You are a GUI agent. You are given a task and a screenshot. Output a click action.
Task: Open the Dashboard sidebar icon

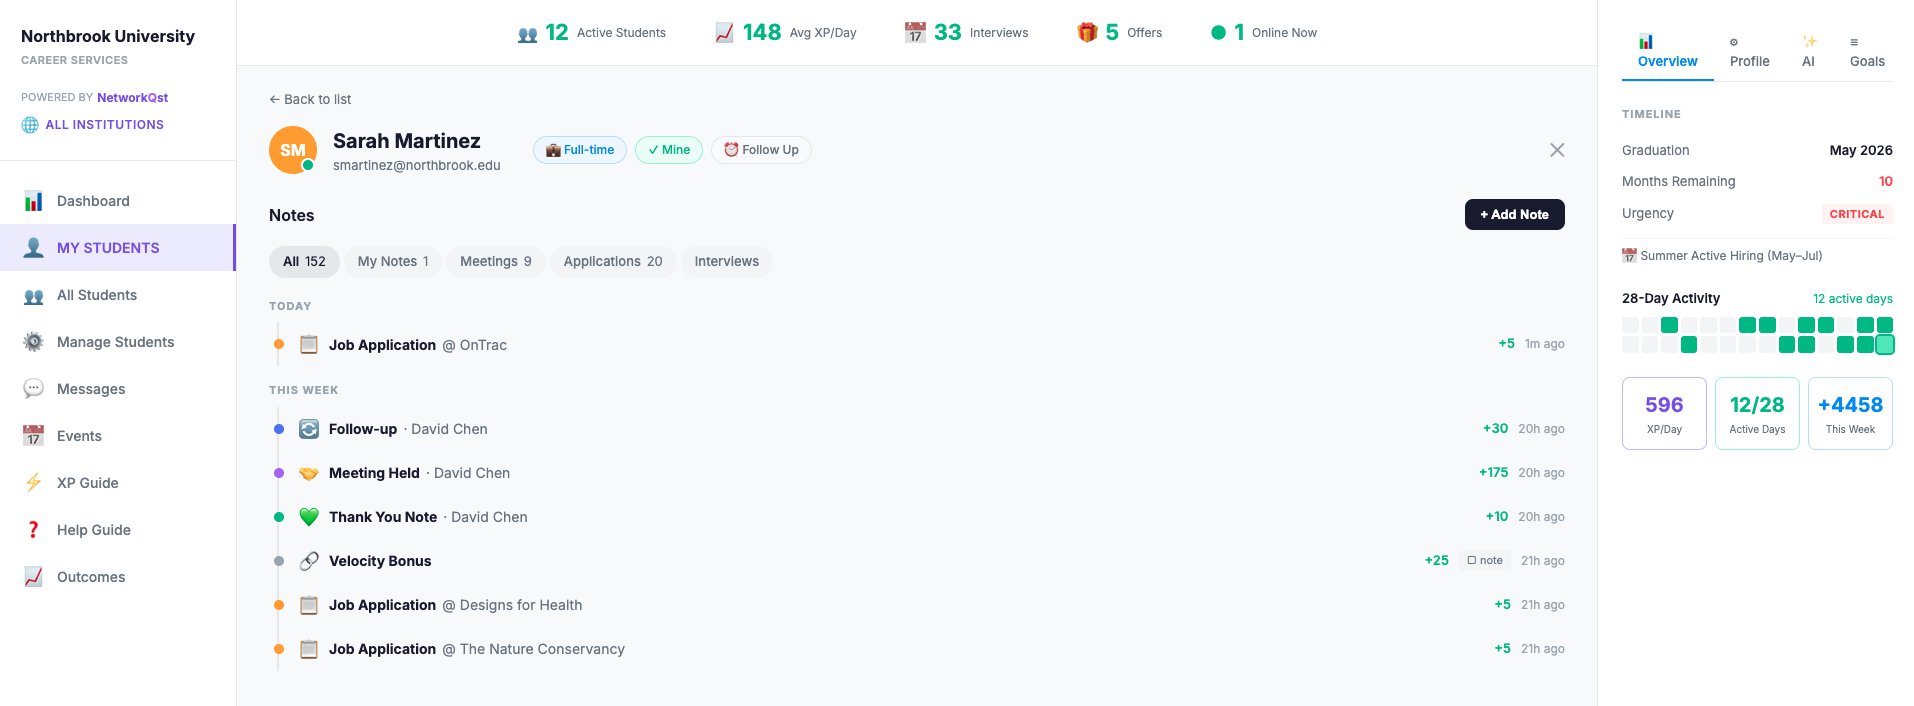point(34,201)
